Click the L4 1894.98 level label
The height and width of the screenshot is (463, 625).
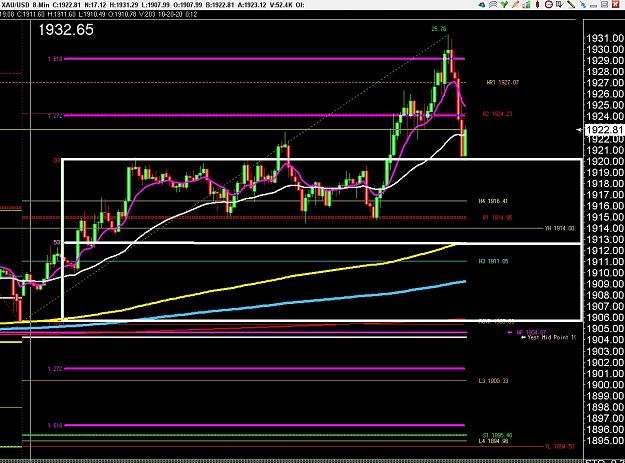click(493, 441)
